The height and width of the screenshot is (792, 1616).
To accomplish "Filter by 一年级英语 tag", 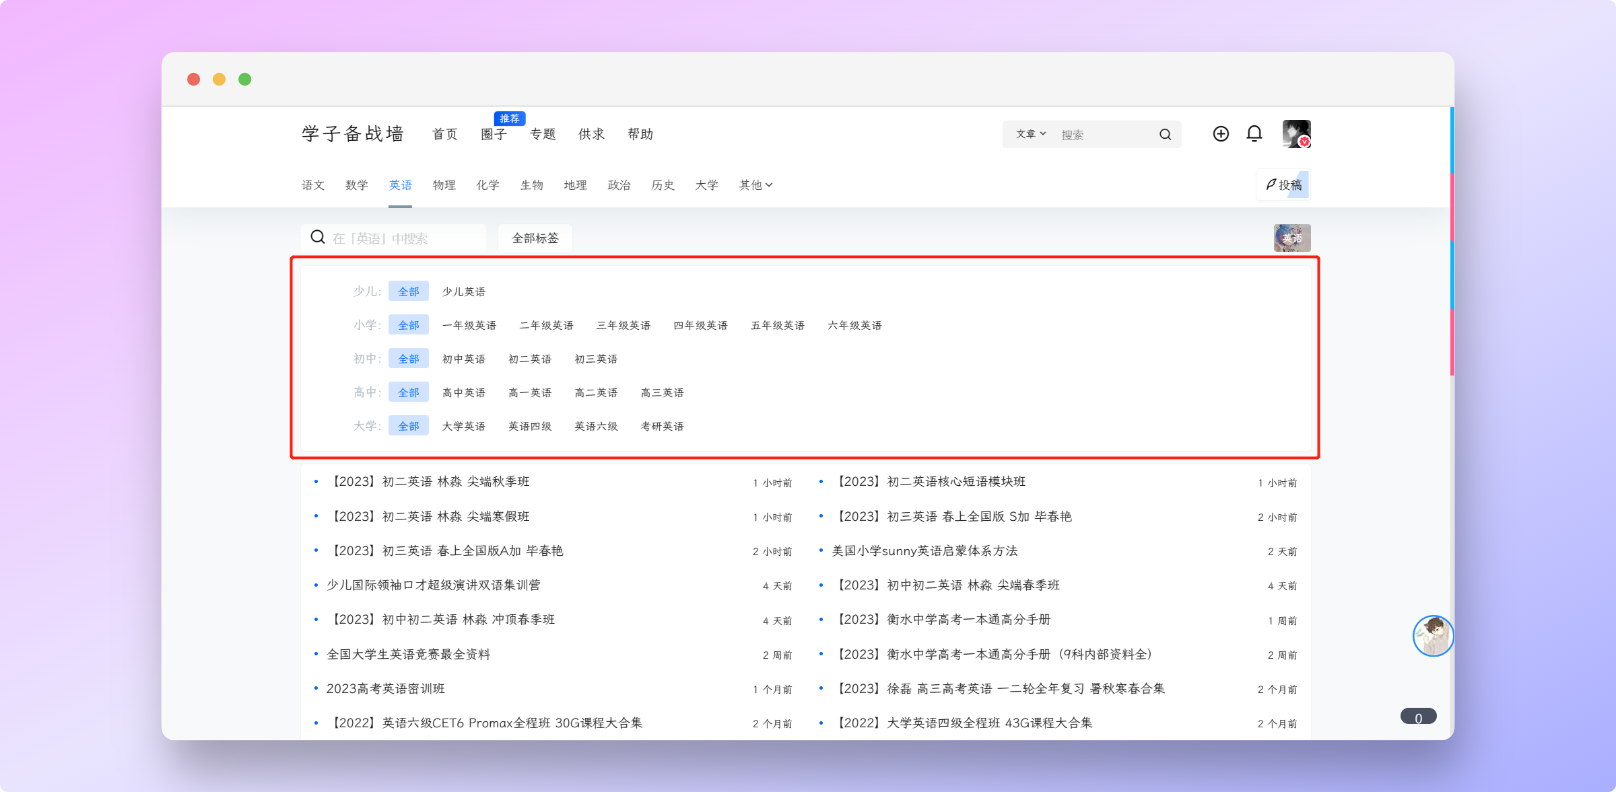I will coord(469,325).
